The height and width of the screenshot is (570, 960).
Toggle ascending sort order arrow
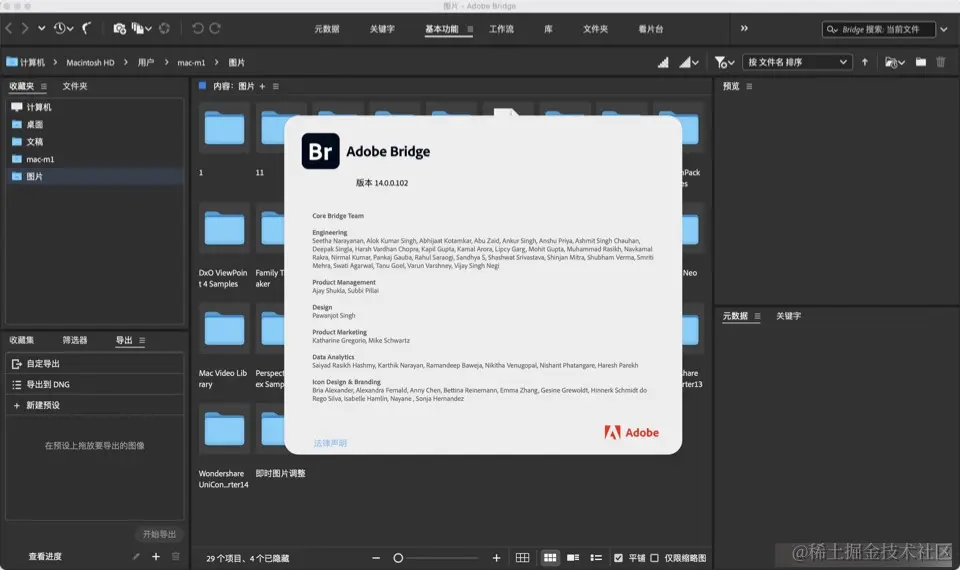[864, 62]
